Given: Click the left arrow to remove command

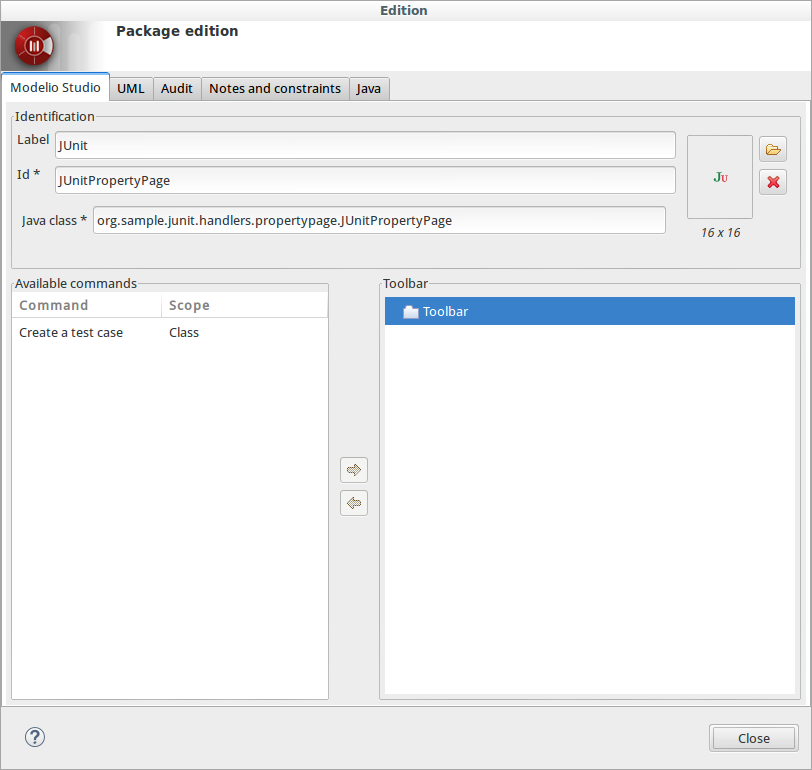Looking at the screenshot, I should click(354, 503).
